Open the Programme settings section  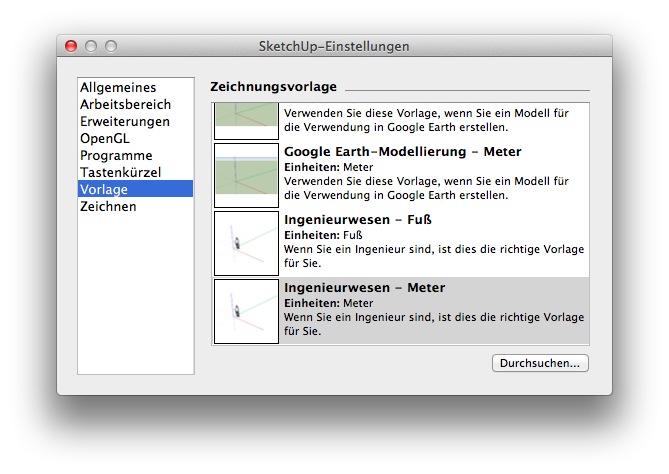pos(116,156)
